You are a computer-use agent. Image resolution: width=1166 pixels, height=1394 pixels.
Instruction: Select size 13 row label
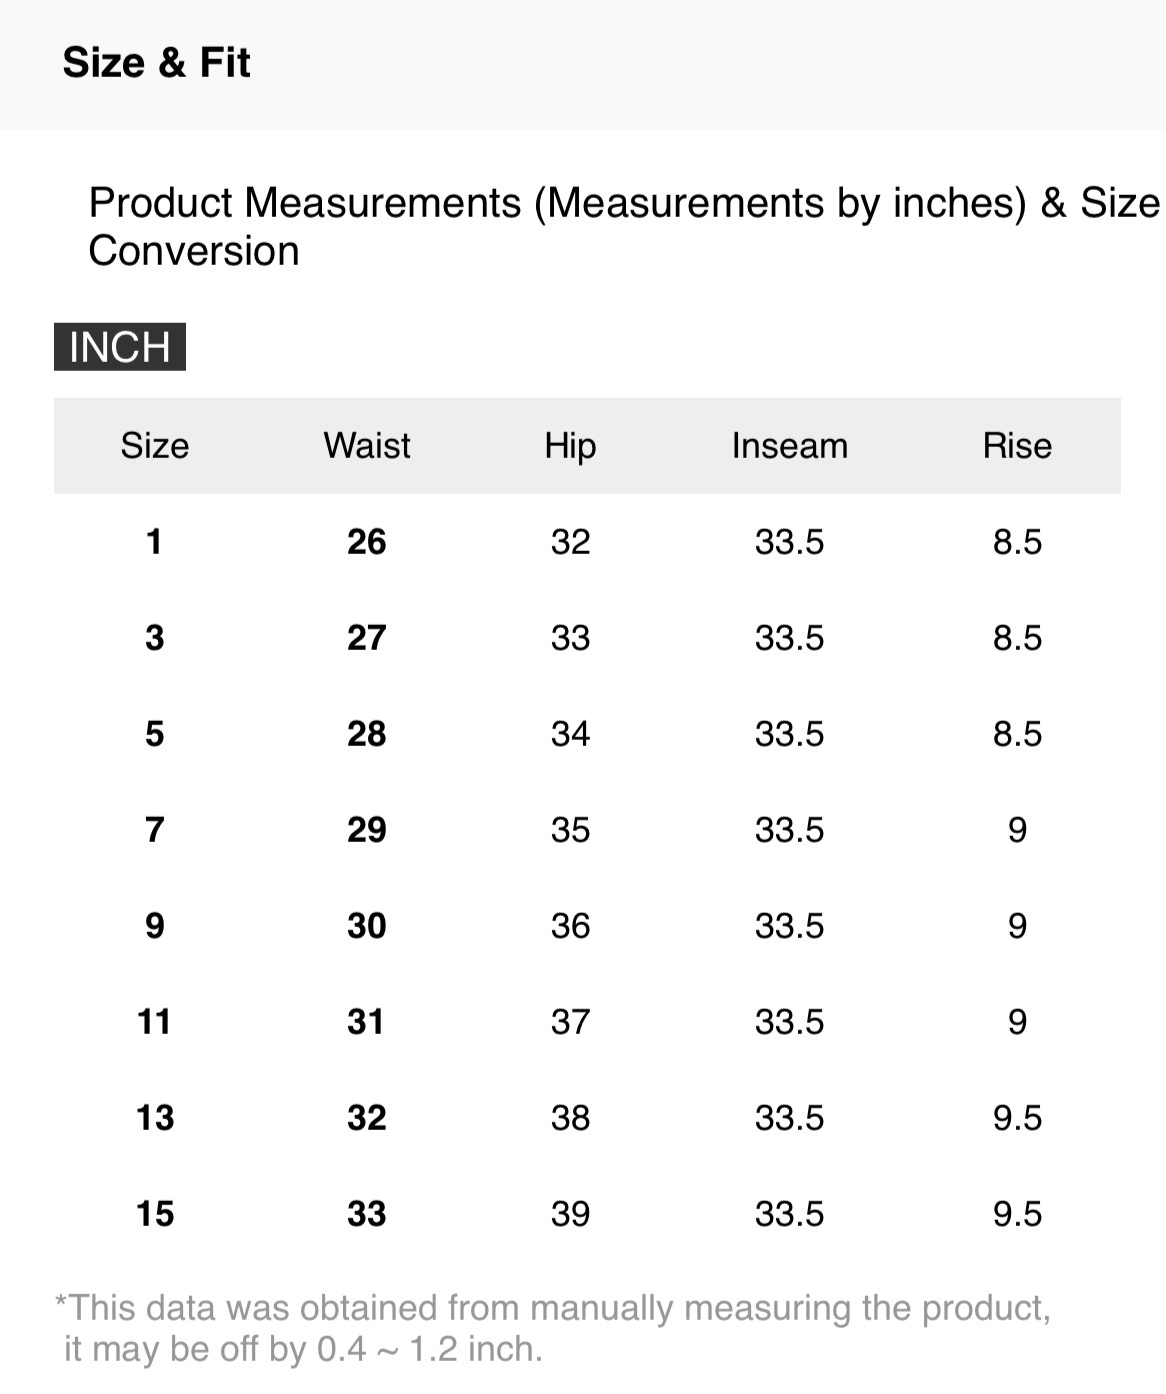point(155,1118)
